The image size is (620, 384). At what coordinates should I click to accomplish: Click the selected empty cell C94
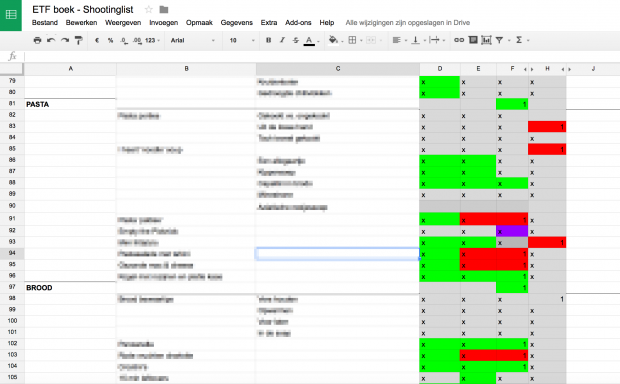click(338, 254)
